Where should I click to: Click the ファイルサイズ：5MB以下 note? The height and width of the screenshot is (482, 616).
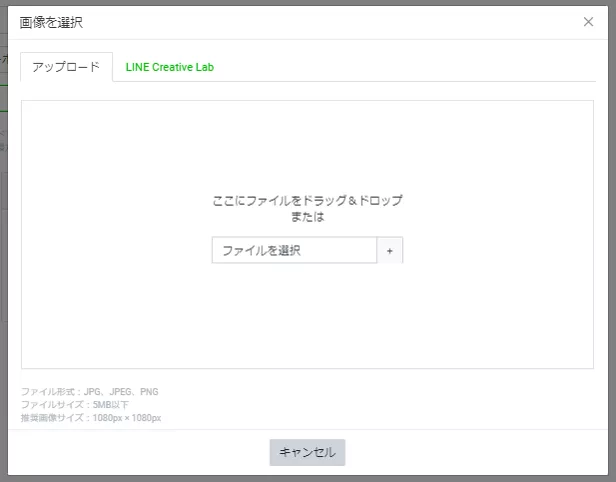pos(75,405)
